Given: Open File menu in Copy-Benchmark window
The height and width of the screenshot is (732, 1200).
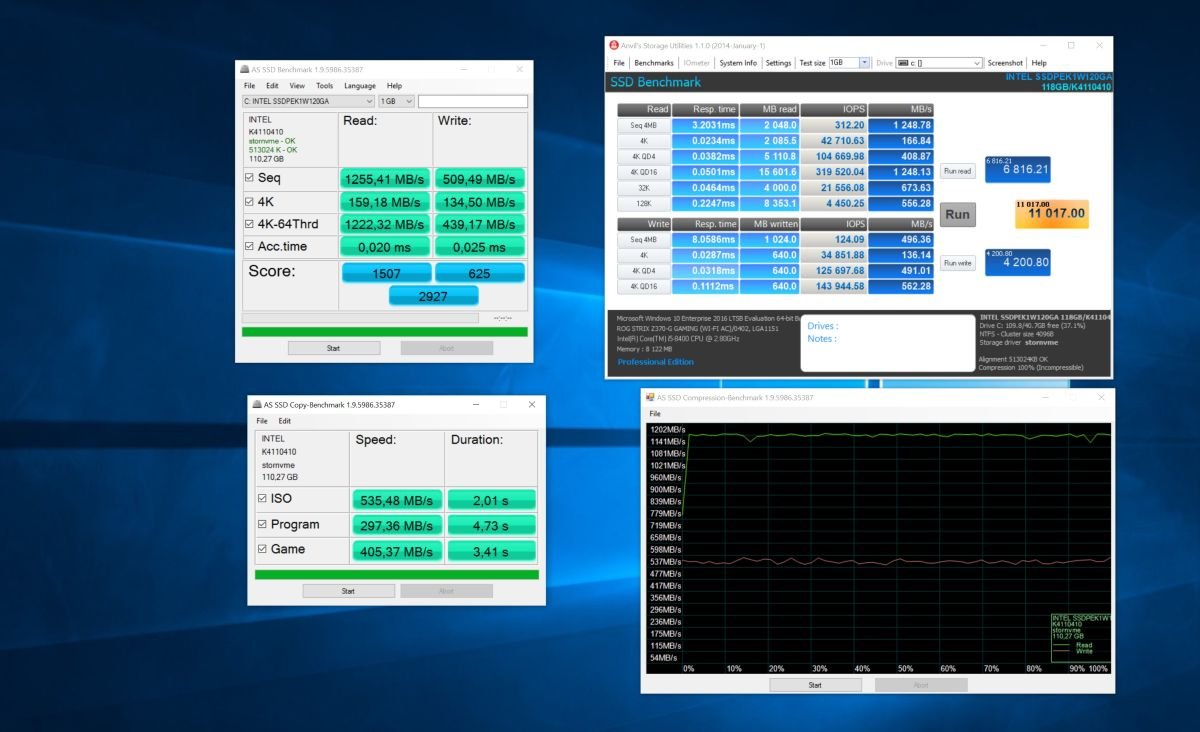Looking at the screenshot, I should (x=263, y=421).
